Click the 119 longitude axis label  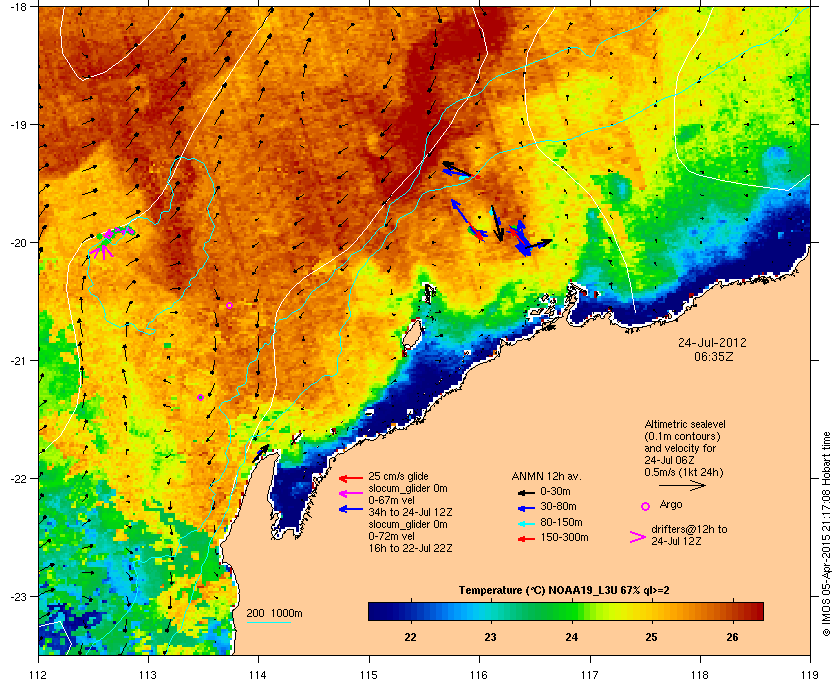click(810, 674)
